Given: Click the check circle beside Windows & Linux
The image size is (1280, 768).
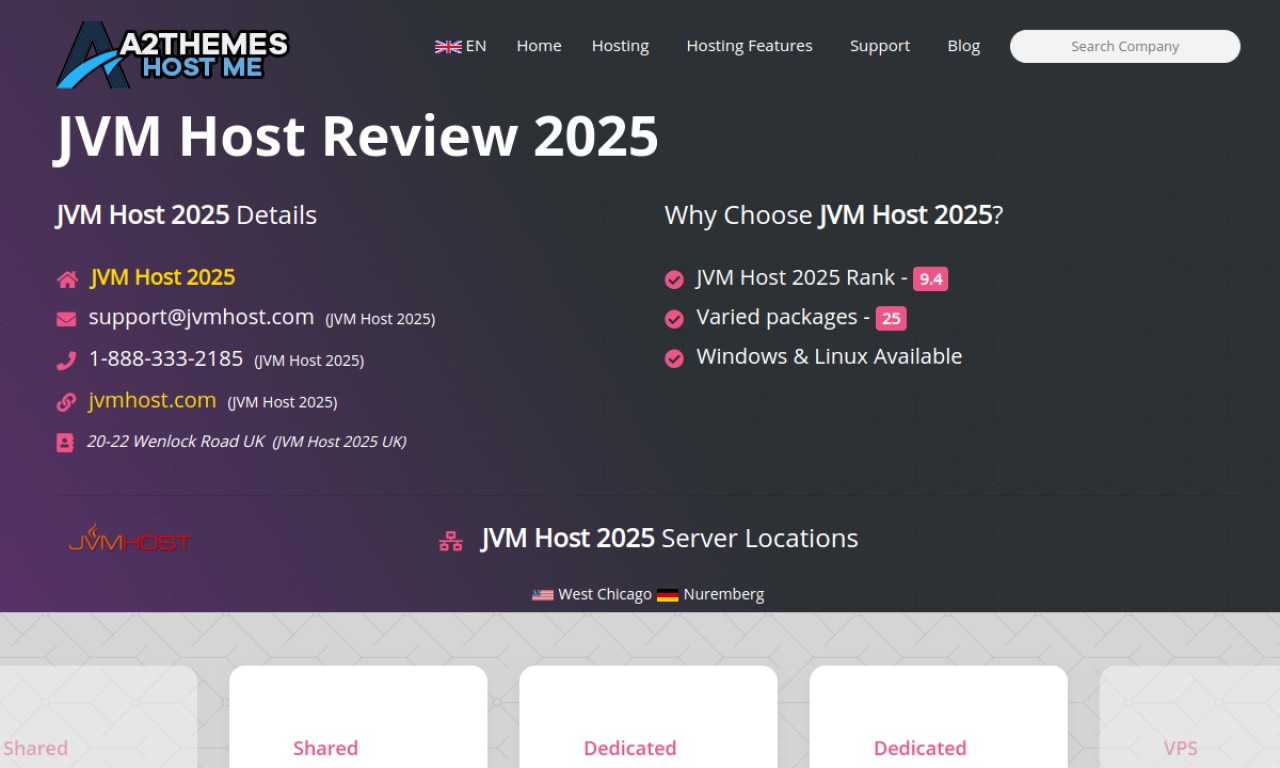Looking at the screenshot, I should tap(674, 358).
